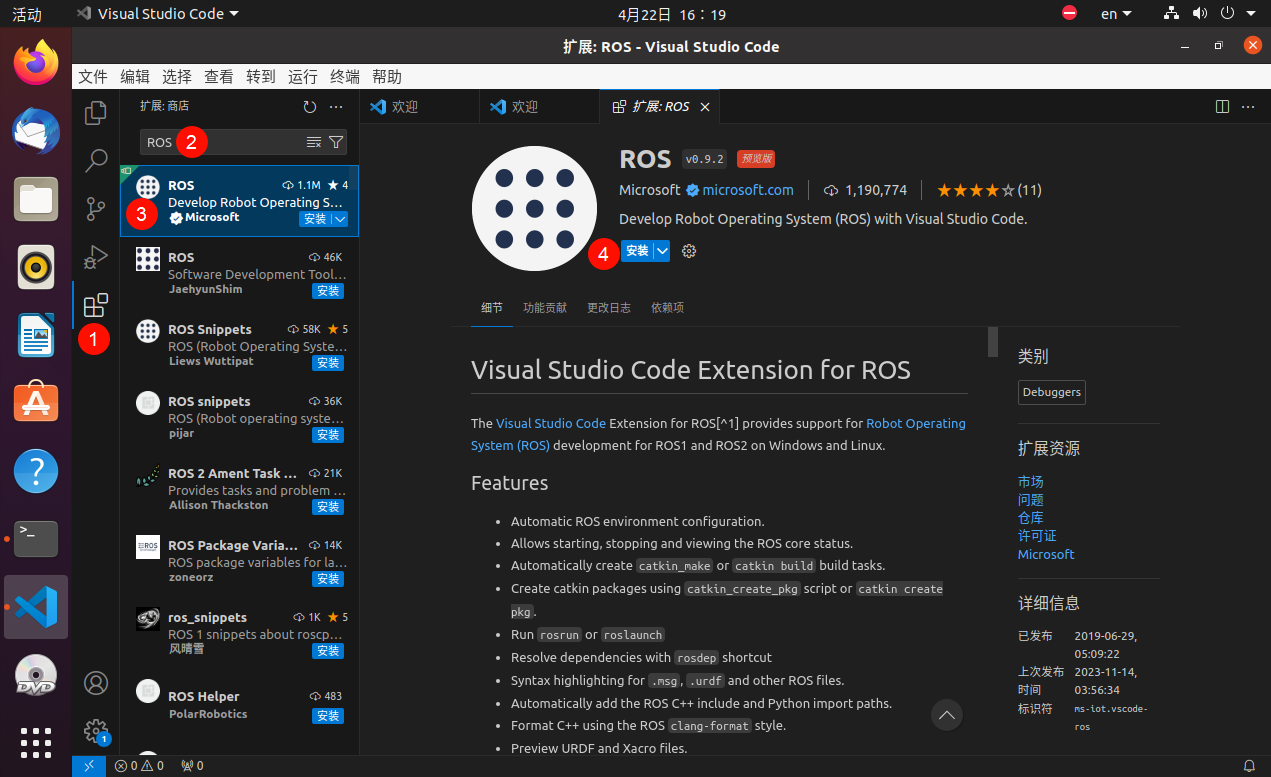Open the 仓库 resource link

1030,518
